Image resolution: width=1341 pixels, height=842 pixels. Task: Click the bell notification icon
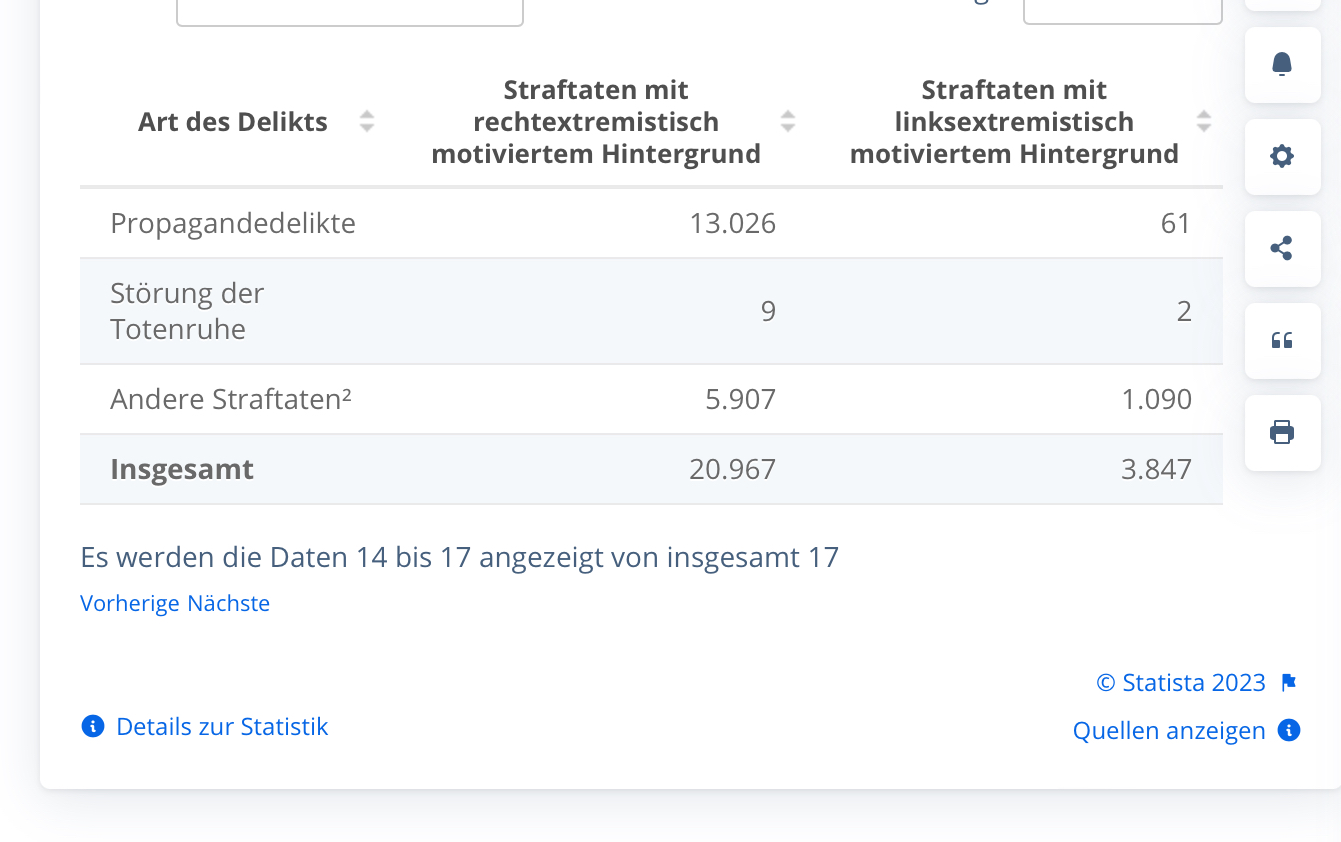tap(1282, 65)
